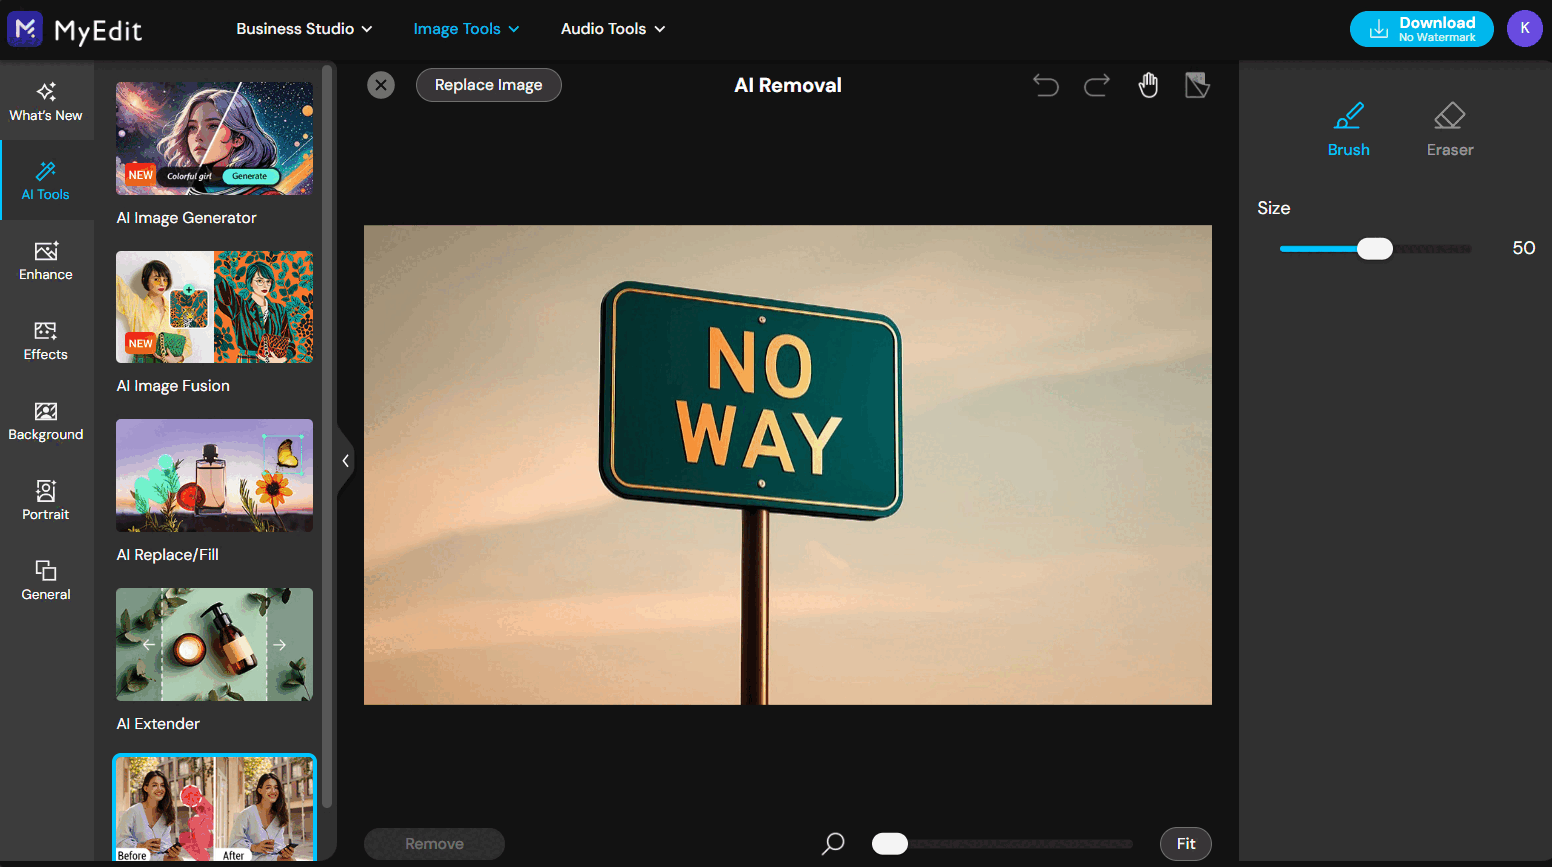Switch to the Eraser tool
This screenshot has width=1552, height=867.
(x=1449, y=130)
